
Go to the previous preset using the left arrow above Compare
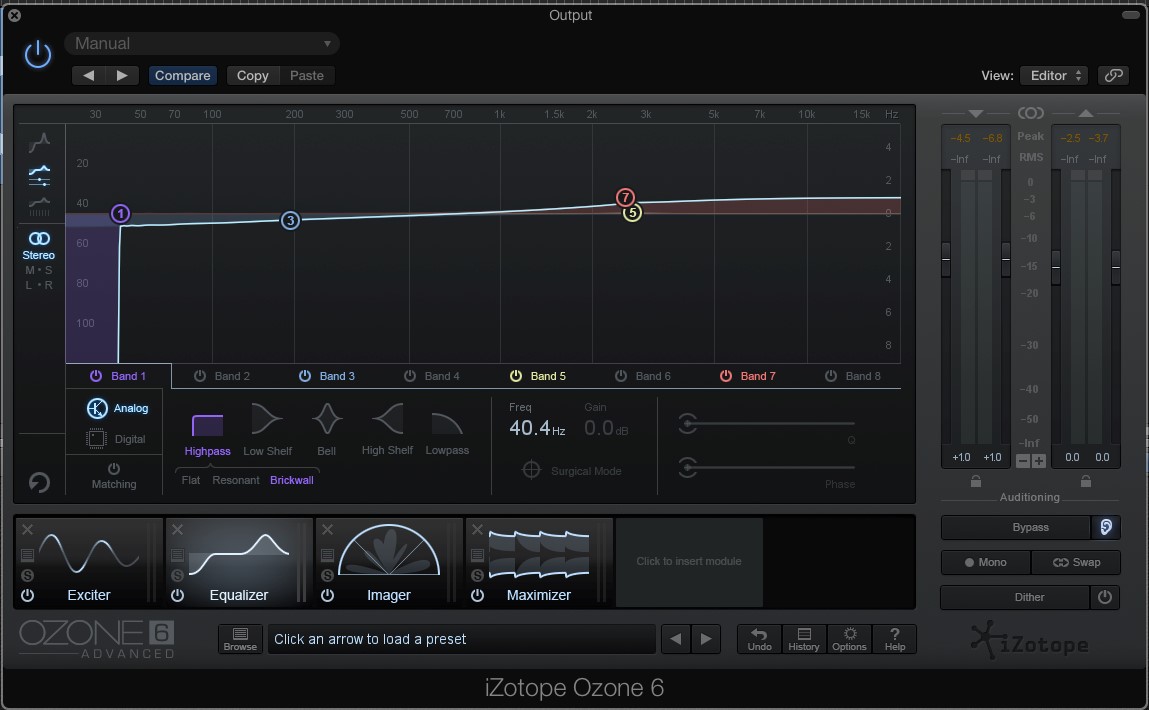(x=89, y=75)
